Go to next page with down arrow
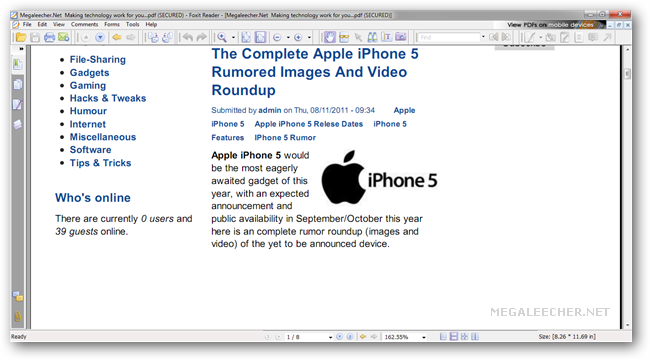This screenshot has width=650, height=360. pyautogui.click(x=100, y=37)
